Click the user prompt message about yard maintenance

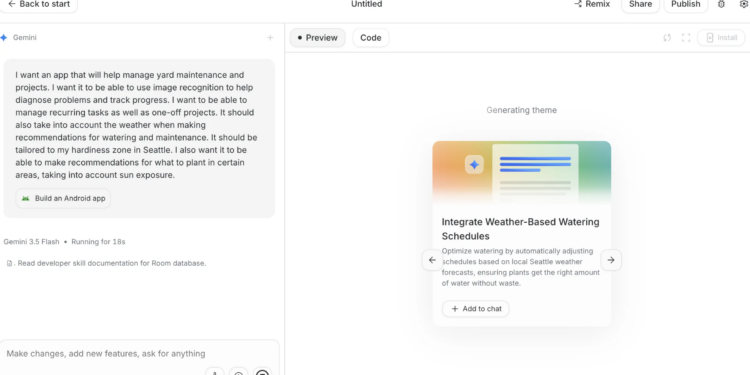point(136,125)
